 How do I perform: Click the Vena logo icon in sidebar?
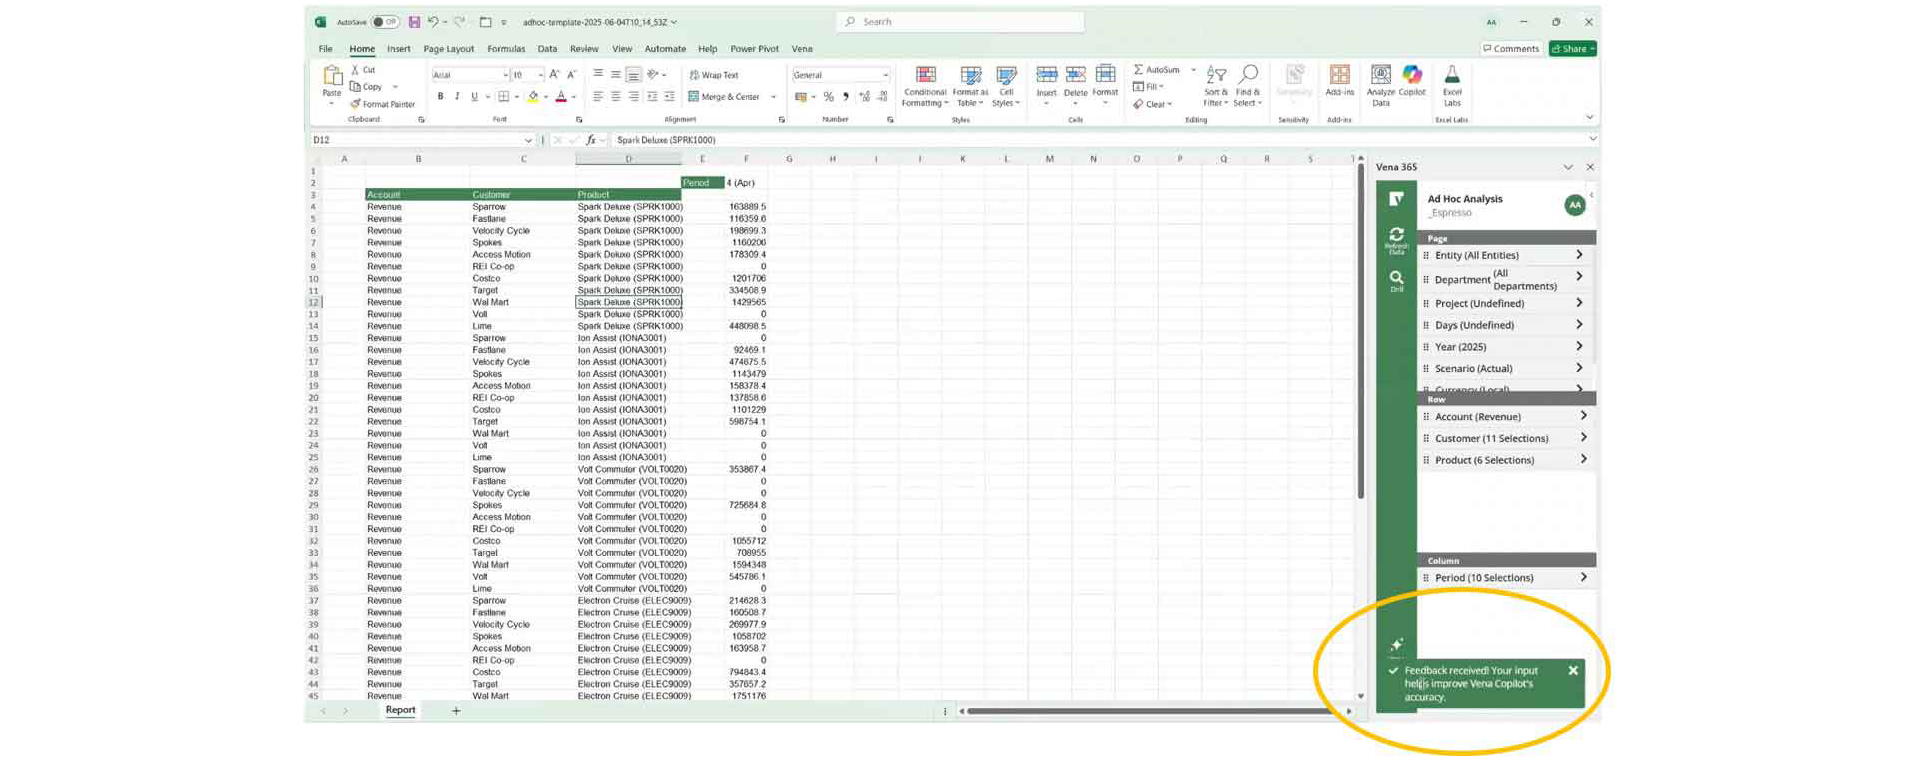coord(1396,199)
